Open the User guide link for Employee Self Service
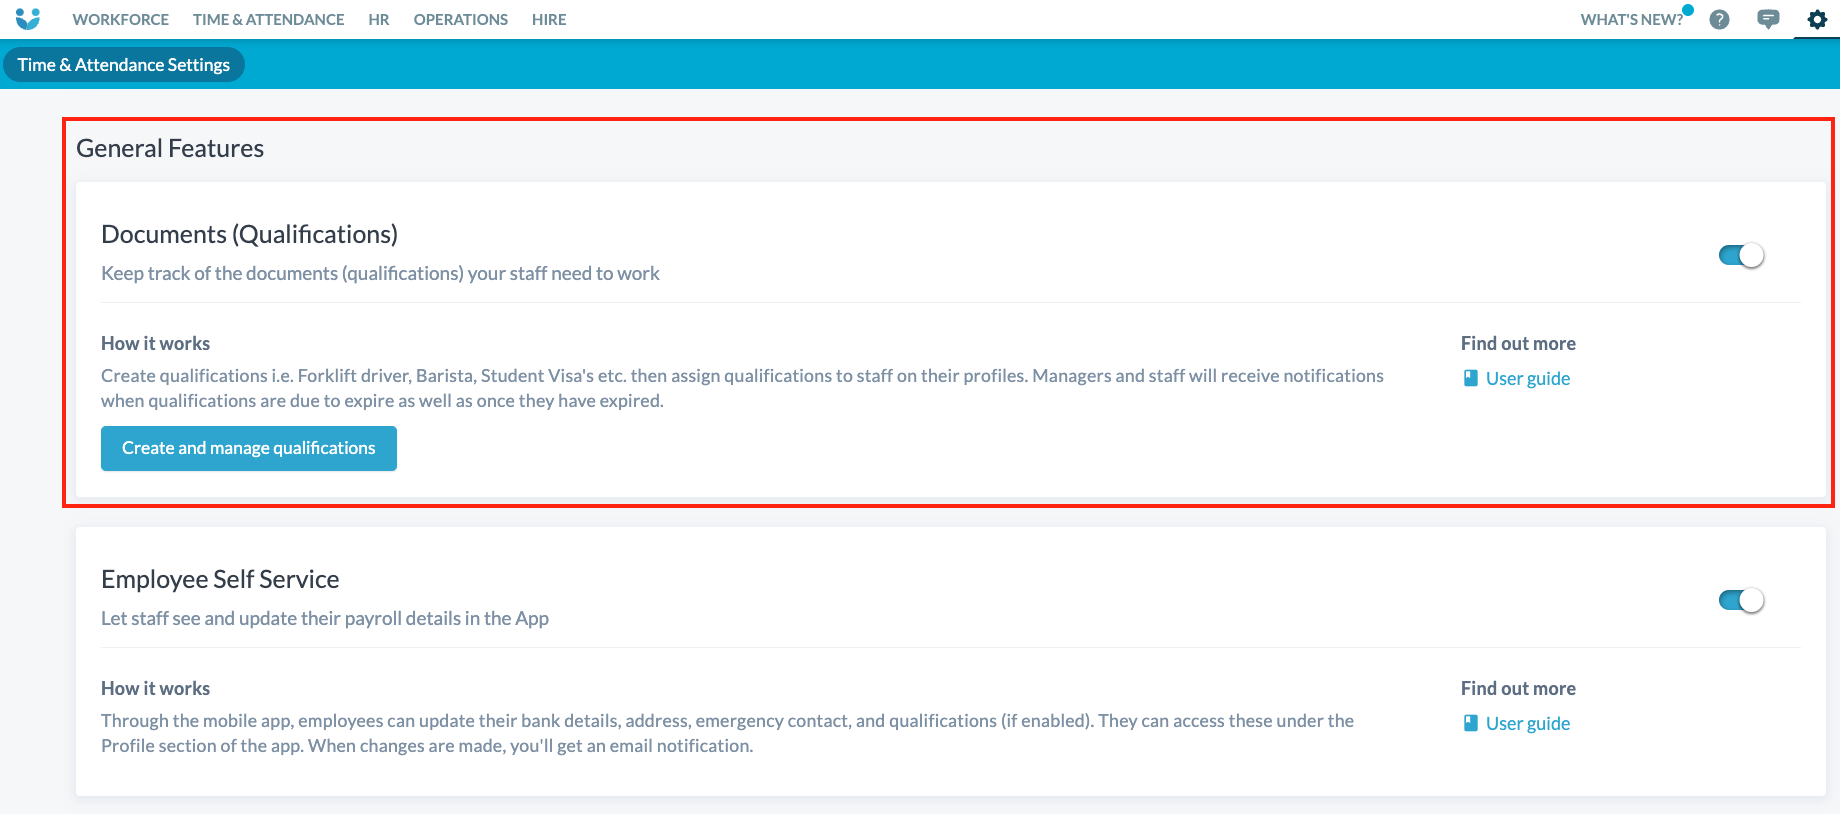Image resolution: width=1840 pixels, height=814 pixels. (1527, 723)
